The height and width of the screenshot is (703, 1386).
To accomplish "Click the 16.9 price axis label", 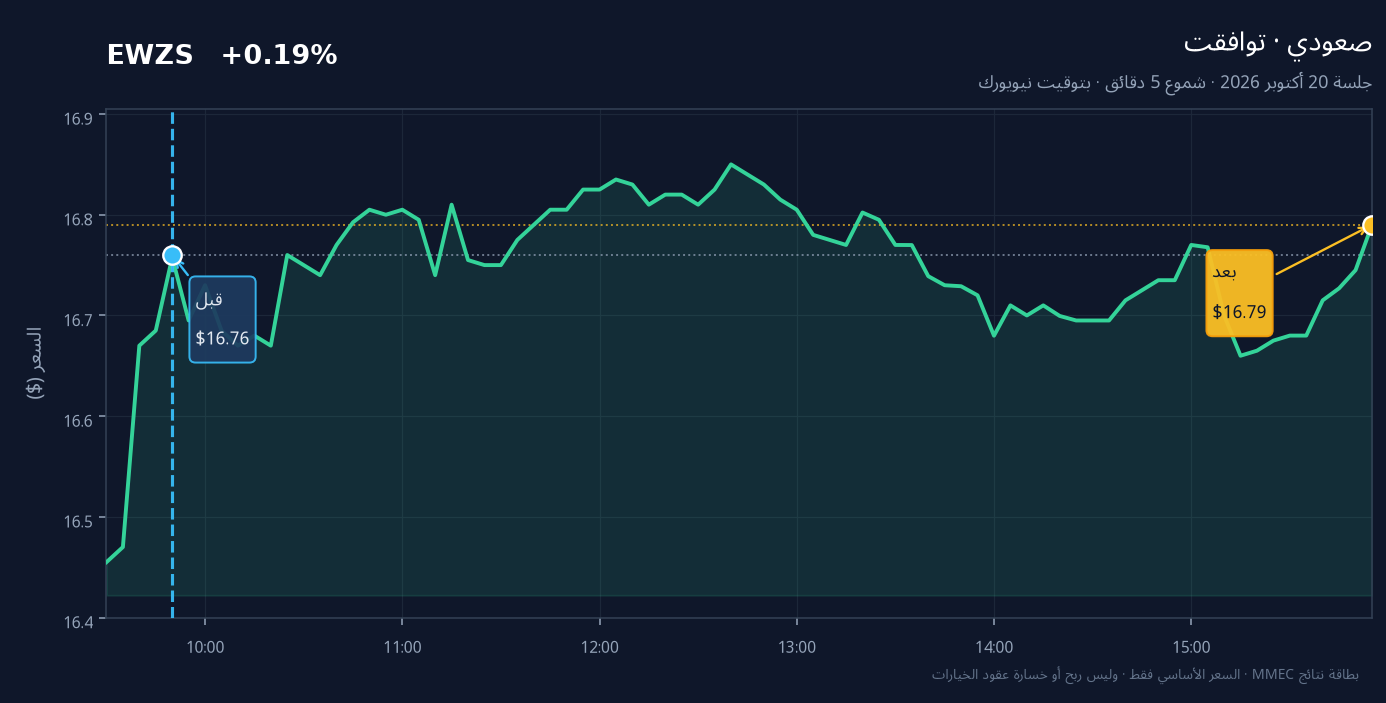I will tap(78, 118).
